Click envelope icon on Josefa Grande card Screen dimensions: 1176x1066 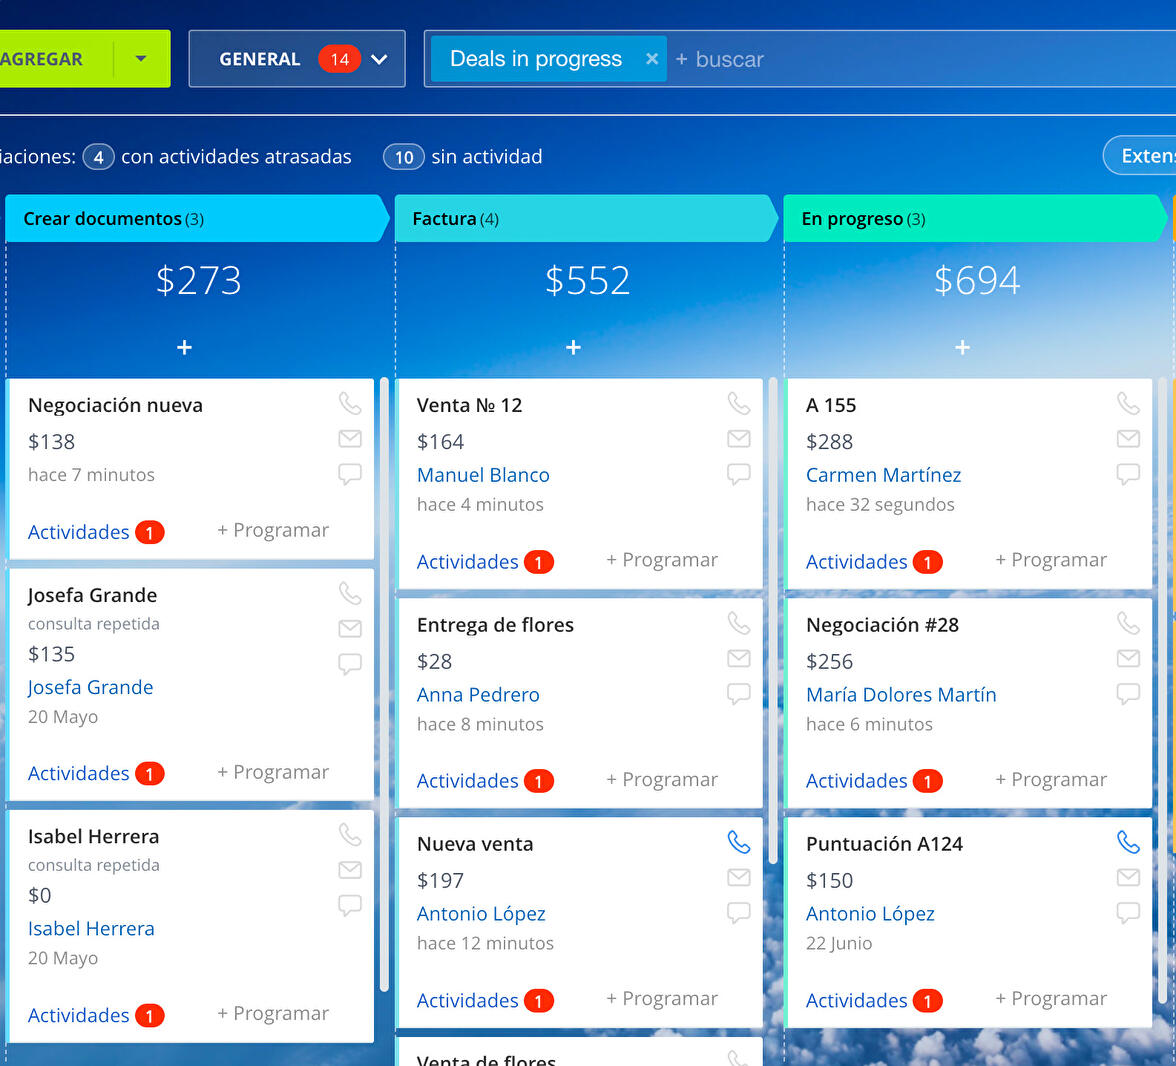click(x=349, y=629)
